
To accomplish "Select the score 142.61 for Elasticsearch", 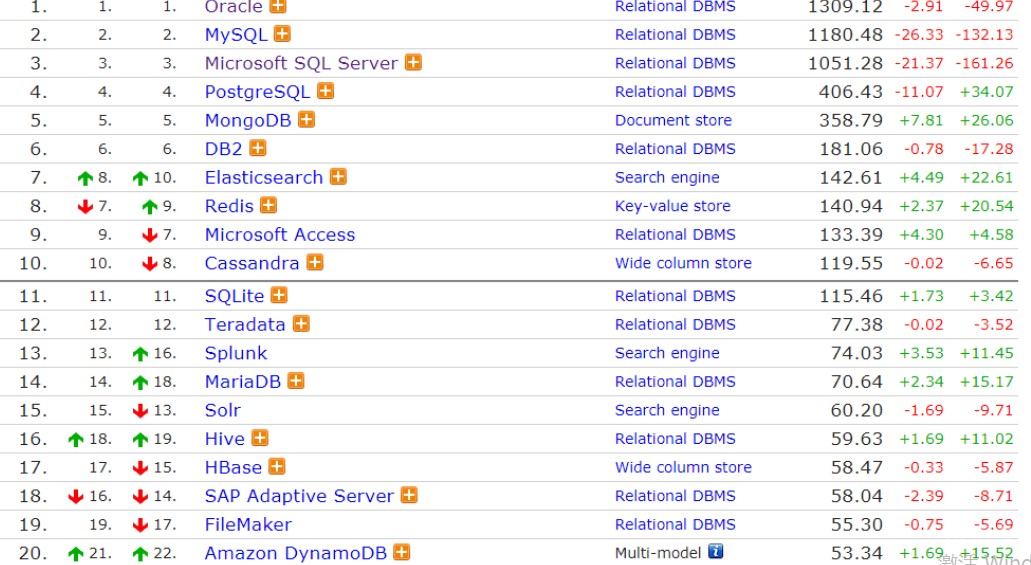I will tap(850, 178).
